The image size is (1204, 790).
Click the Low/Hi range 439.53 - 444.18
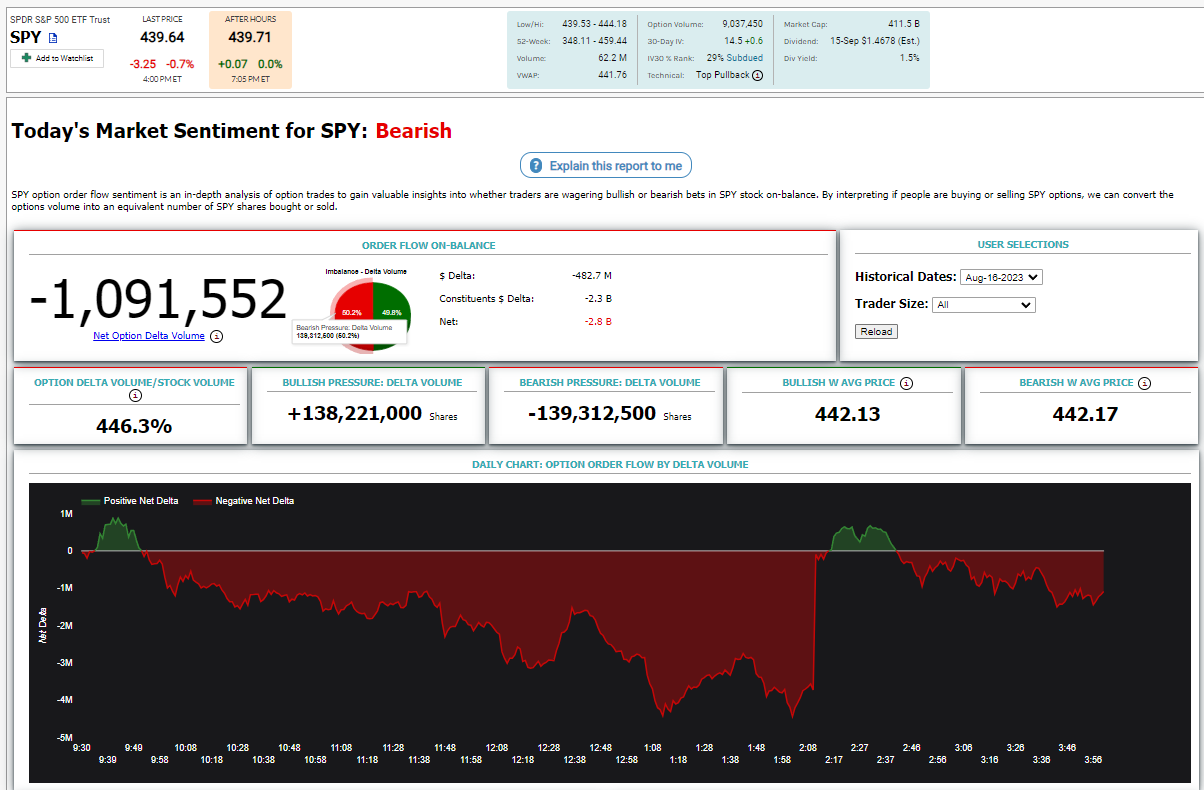coord(596,23)
